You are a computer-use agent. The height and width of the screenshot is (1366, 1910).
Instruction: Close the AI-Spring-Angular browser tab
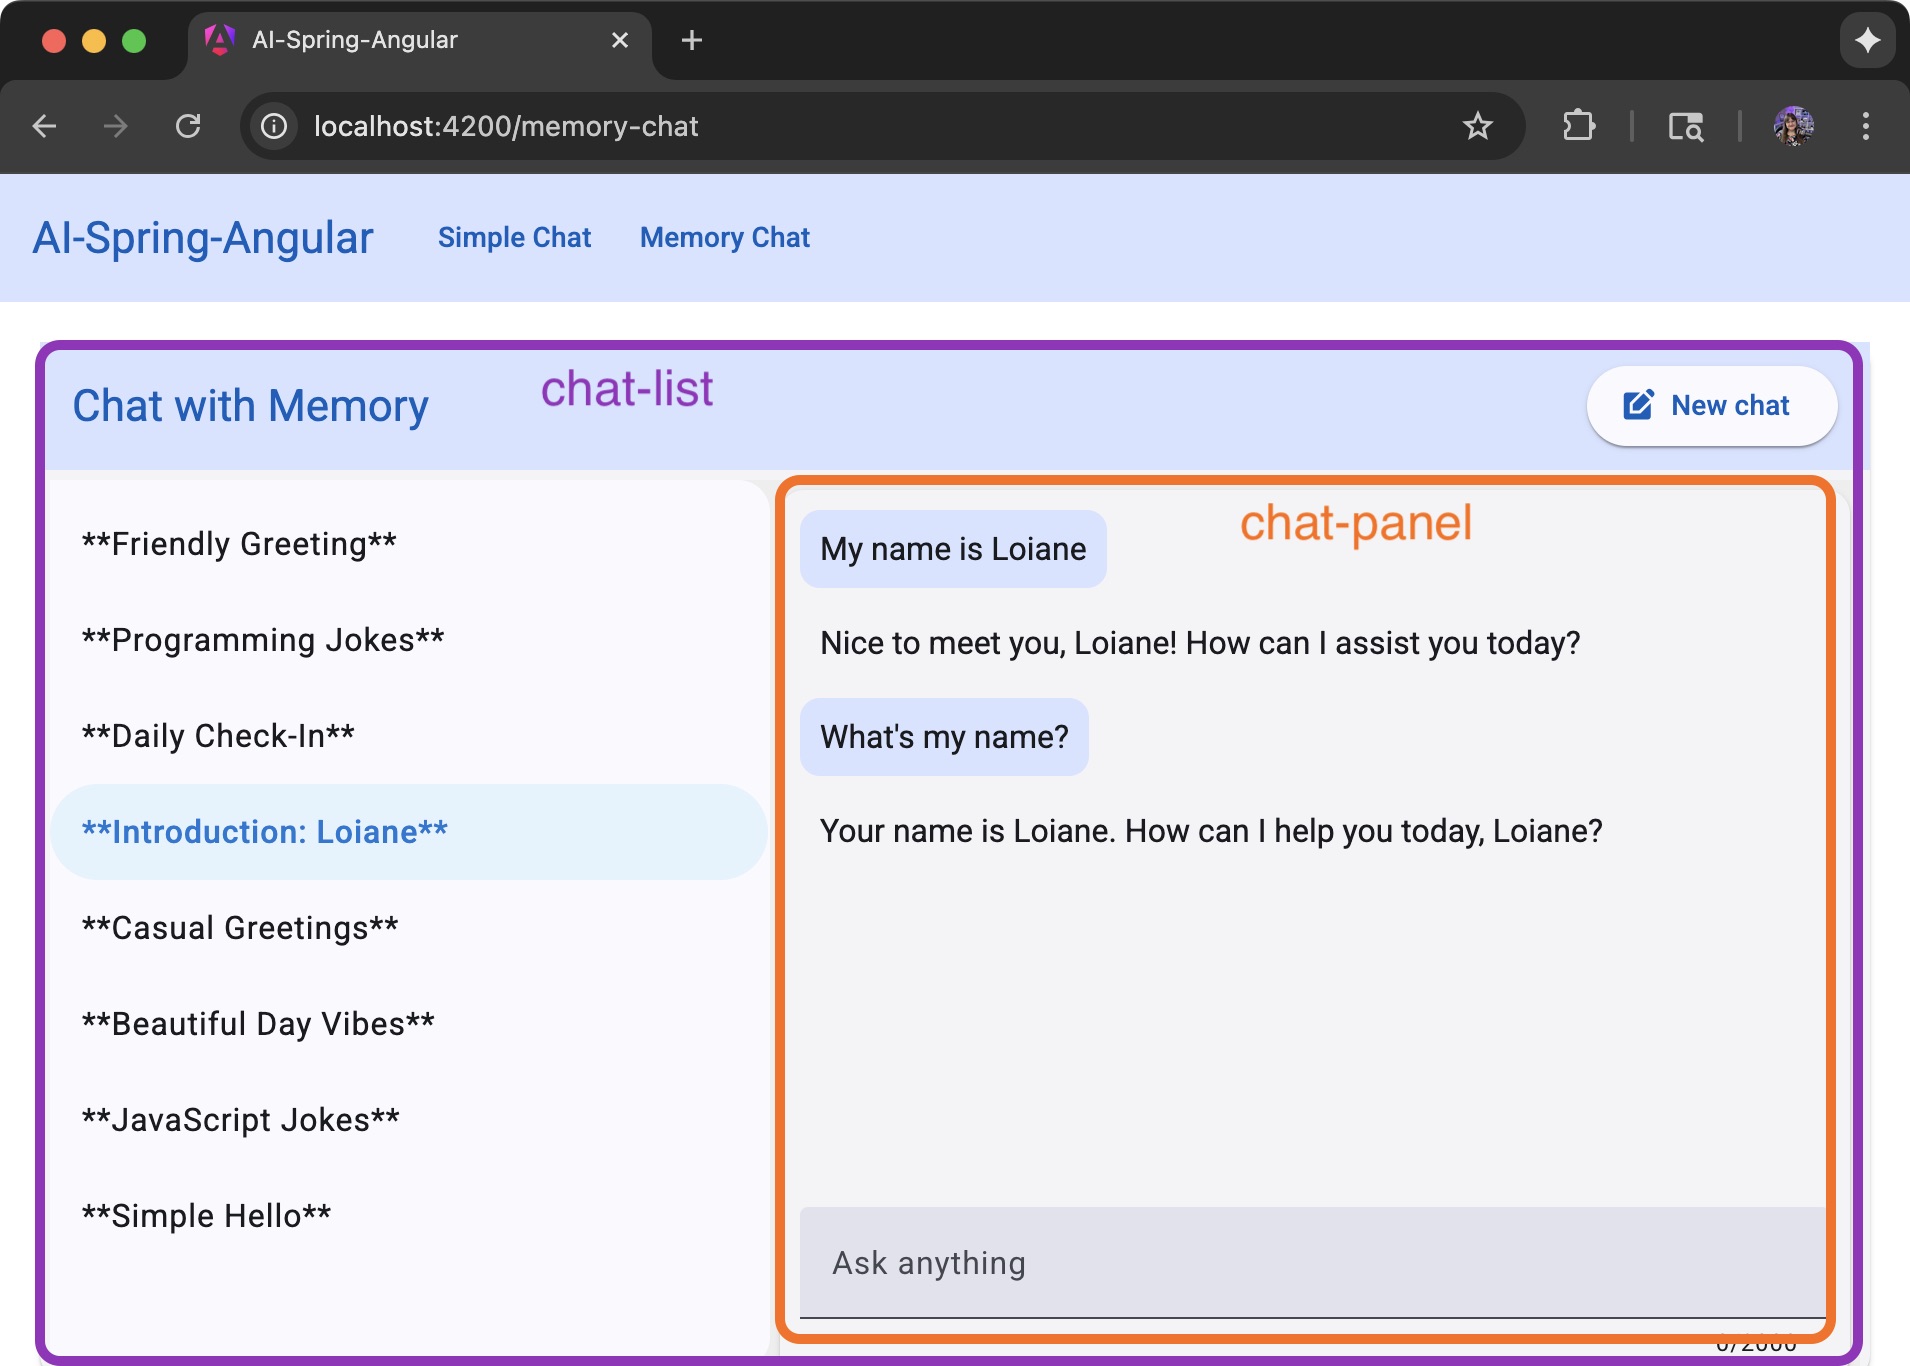[620, 40]
